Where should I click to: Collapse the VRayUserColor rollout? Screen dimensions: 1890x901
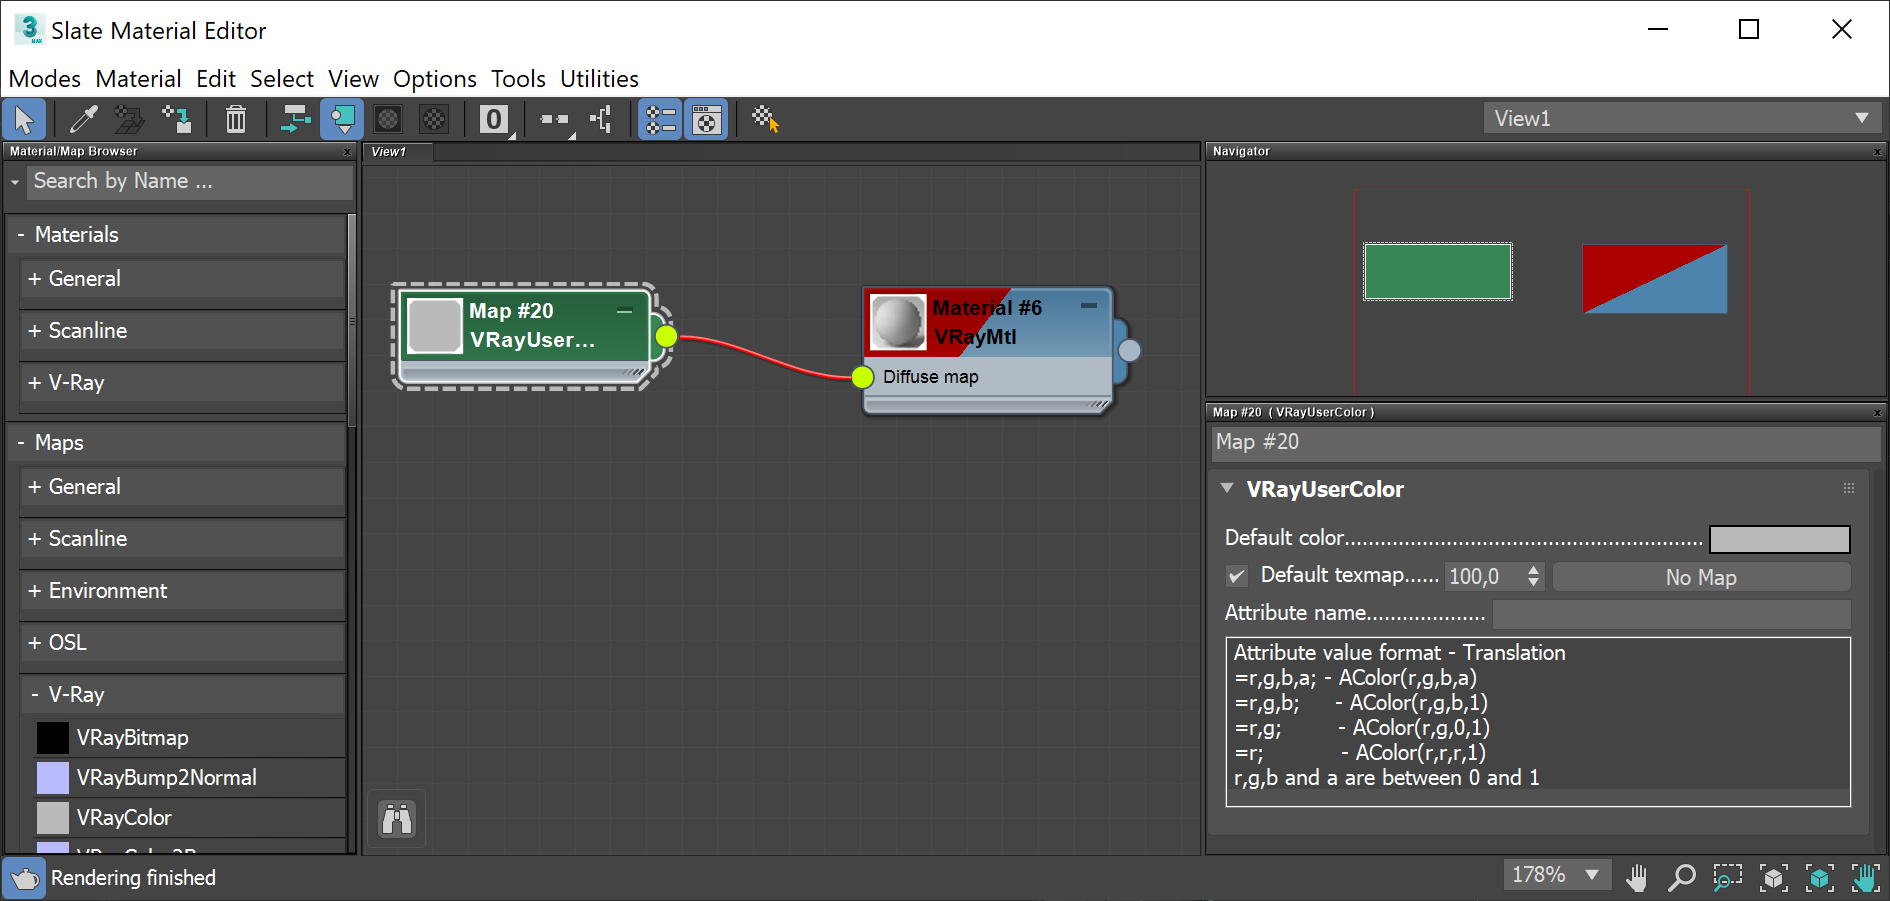point(1228,489)
